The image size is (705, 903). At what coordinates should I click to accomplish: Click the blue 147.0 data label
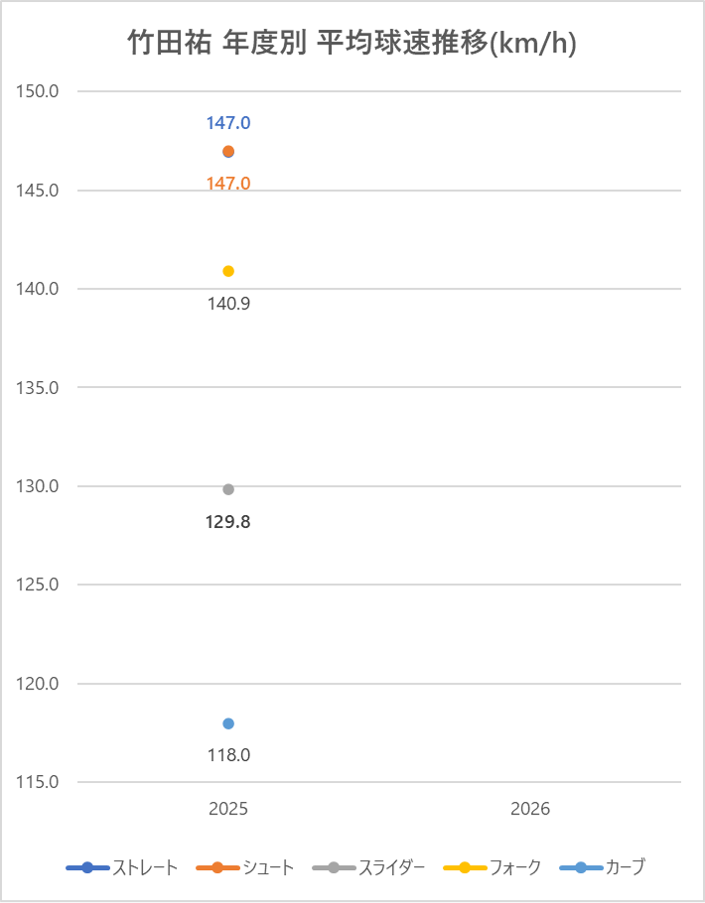pyautogui.click(x=228, y=123)
